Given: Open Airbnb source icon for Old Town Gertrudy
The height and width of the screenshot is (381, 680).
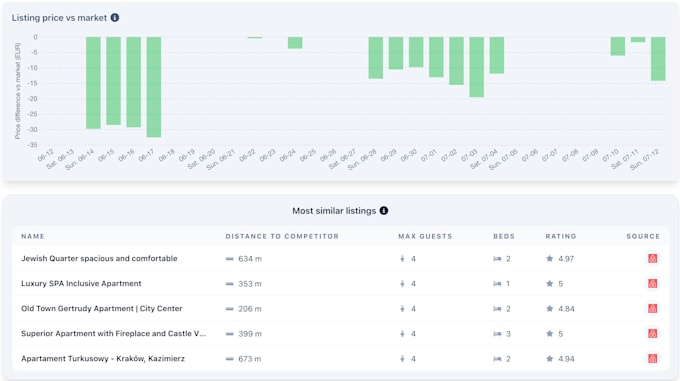Looking at the screenshot, I should (x=652, y=309).
